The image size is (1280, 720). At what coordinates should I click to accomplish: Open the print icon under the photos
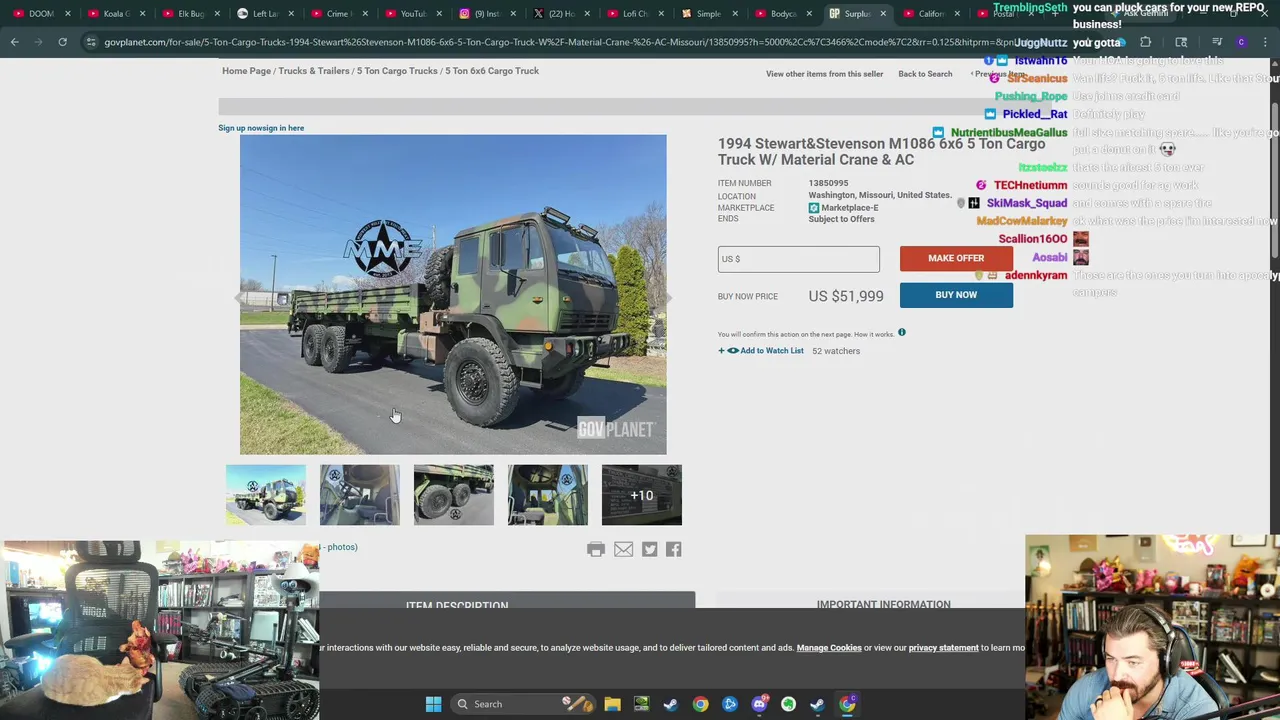[596, 549]
